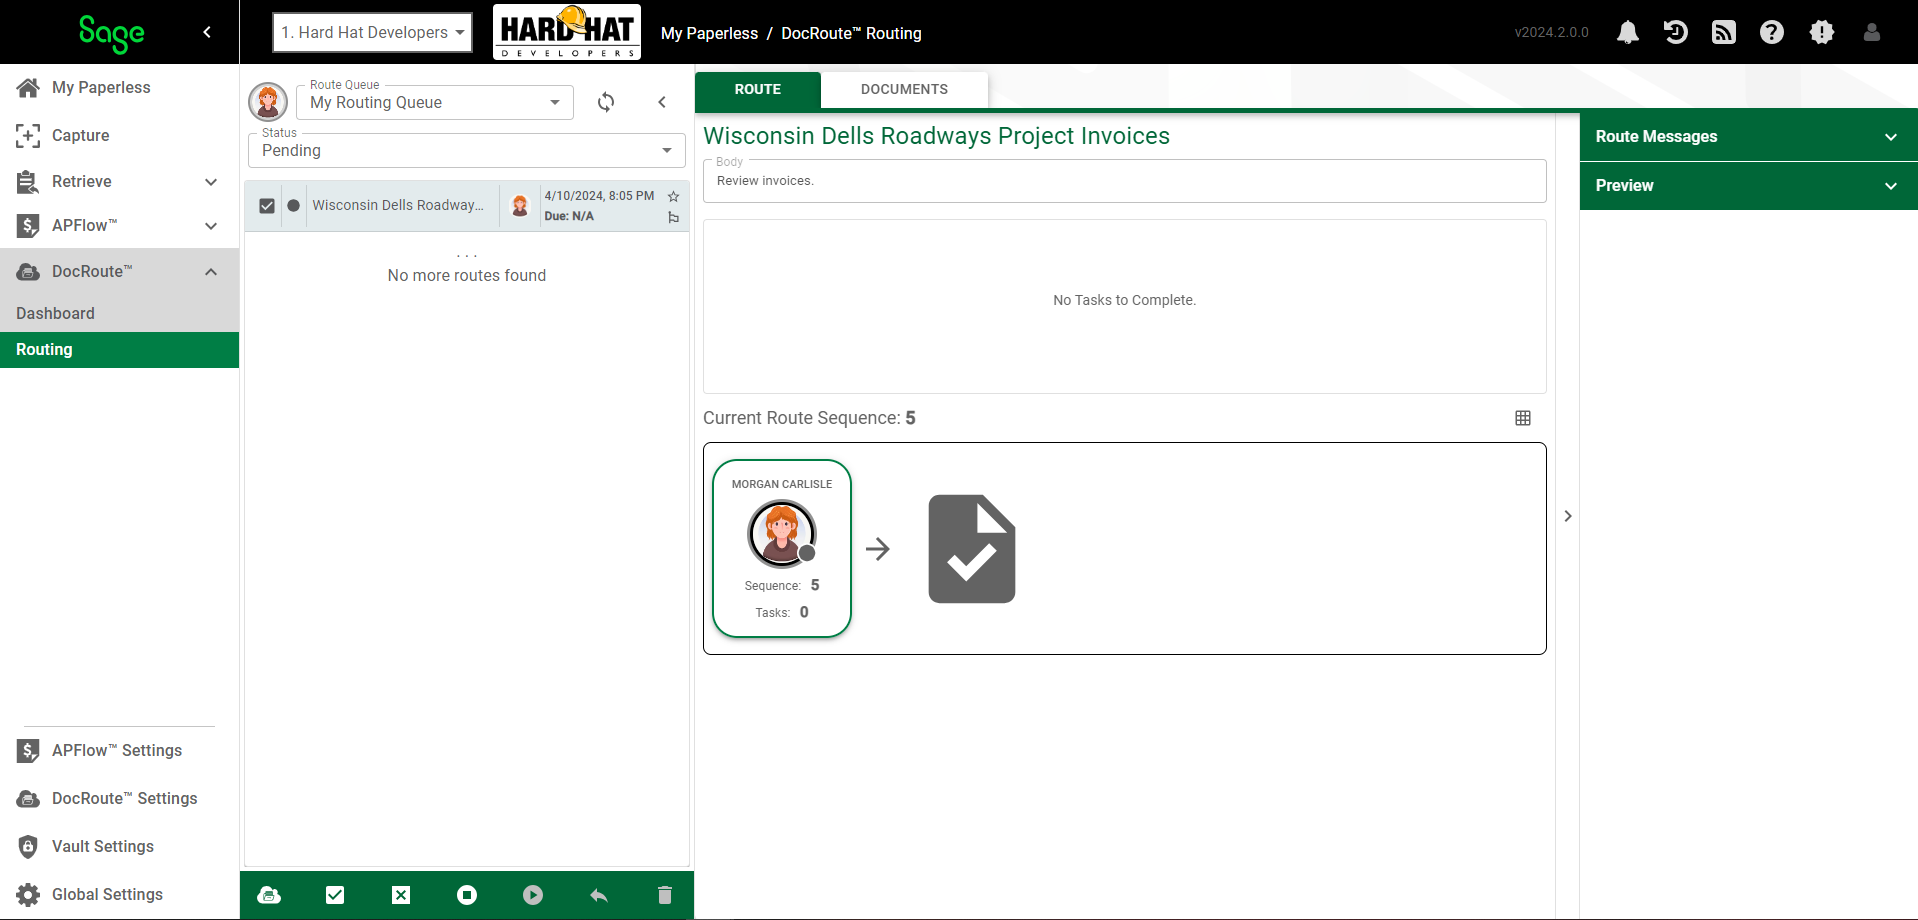Uncheck the Wisconsin Dells Roadways route checkbox
The height and width of the screenshot is (920, 1918).
pyautogui.click(x=267, y=206)
